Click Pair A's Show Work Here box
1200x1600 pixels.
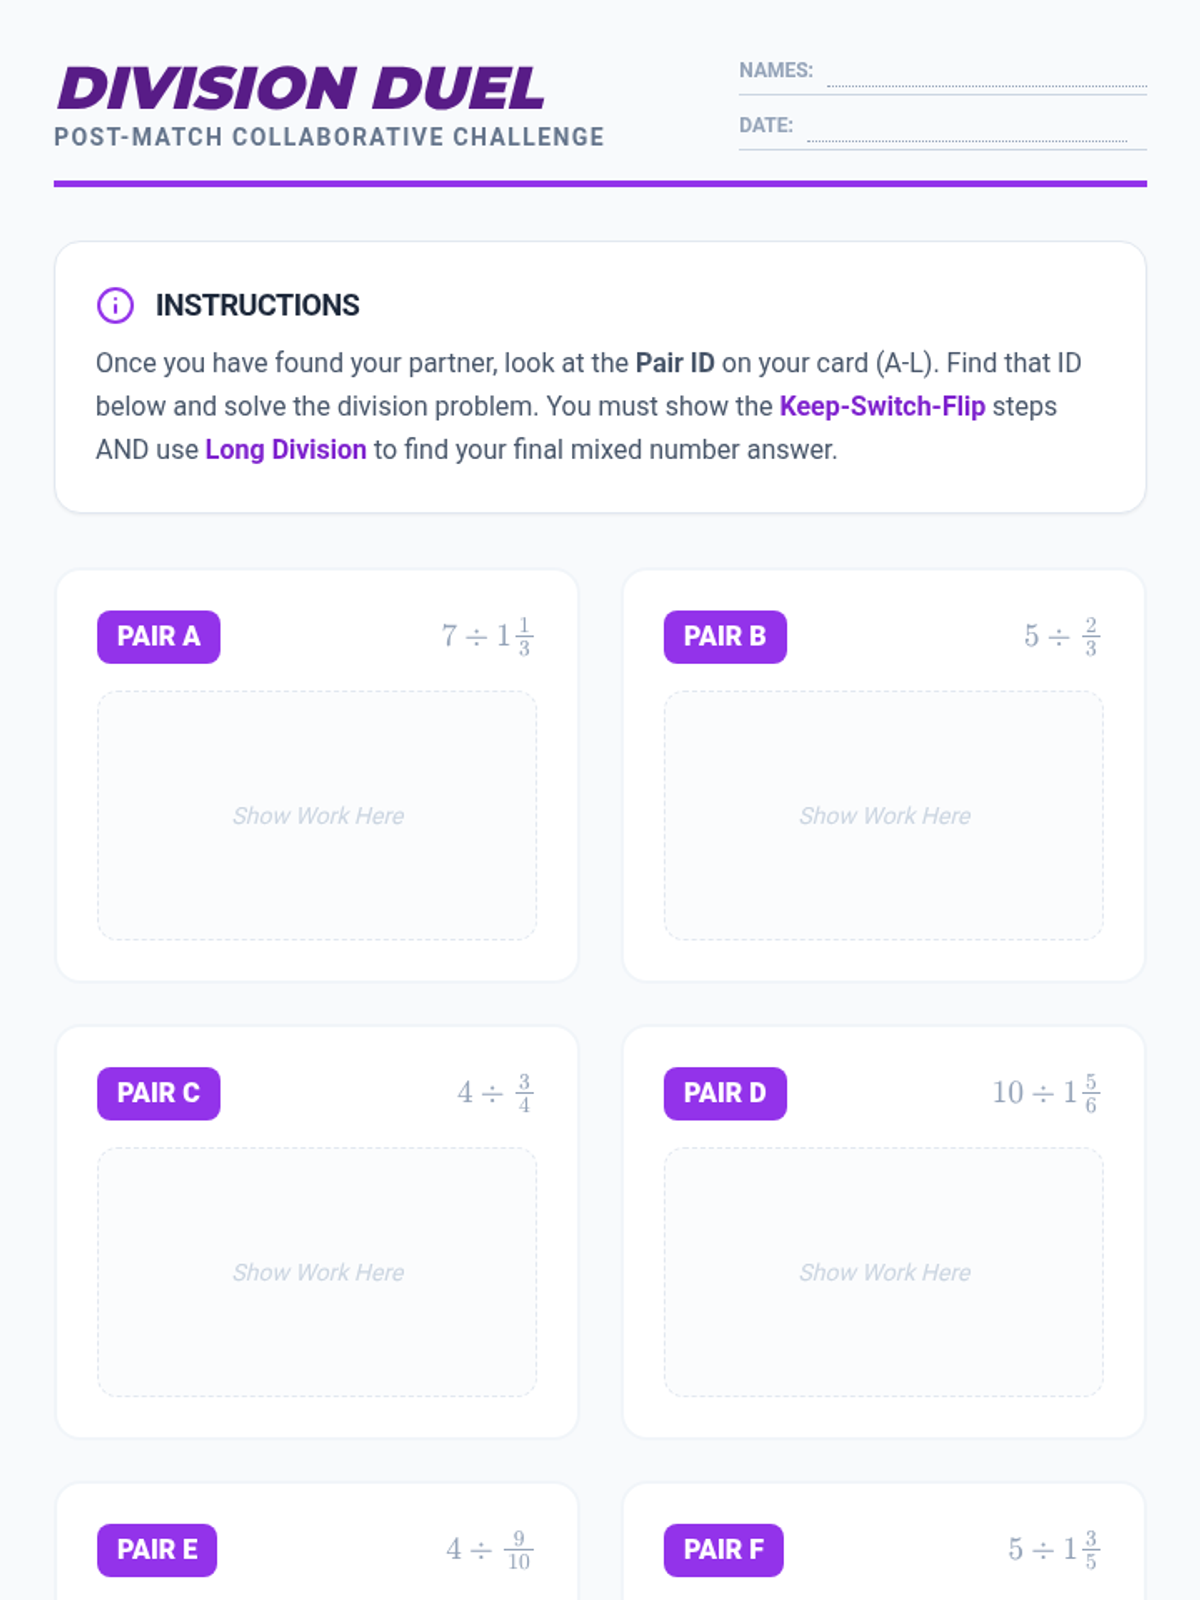point(317,816)
